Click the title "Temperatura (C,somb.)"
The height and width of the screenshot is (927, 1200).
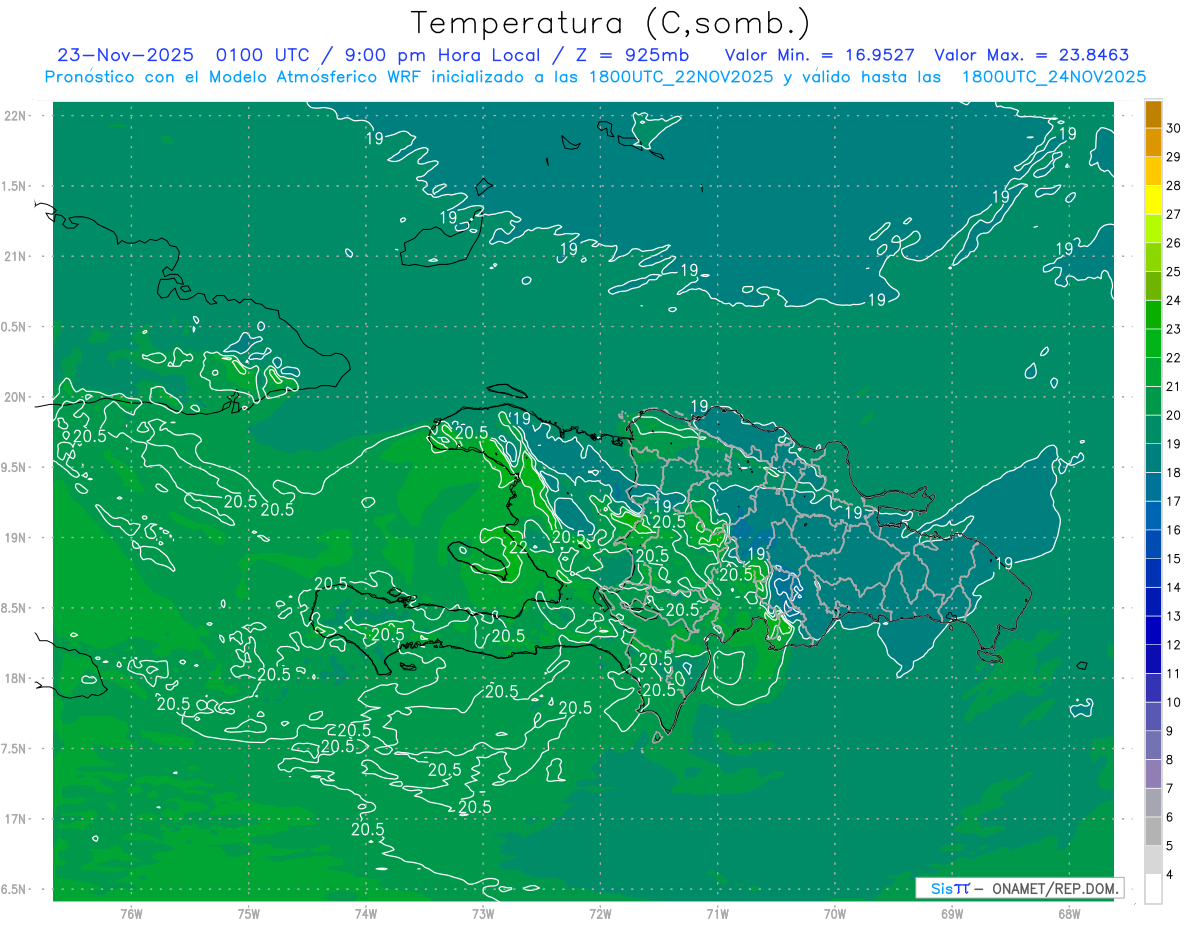(x=610, y=23)
